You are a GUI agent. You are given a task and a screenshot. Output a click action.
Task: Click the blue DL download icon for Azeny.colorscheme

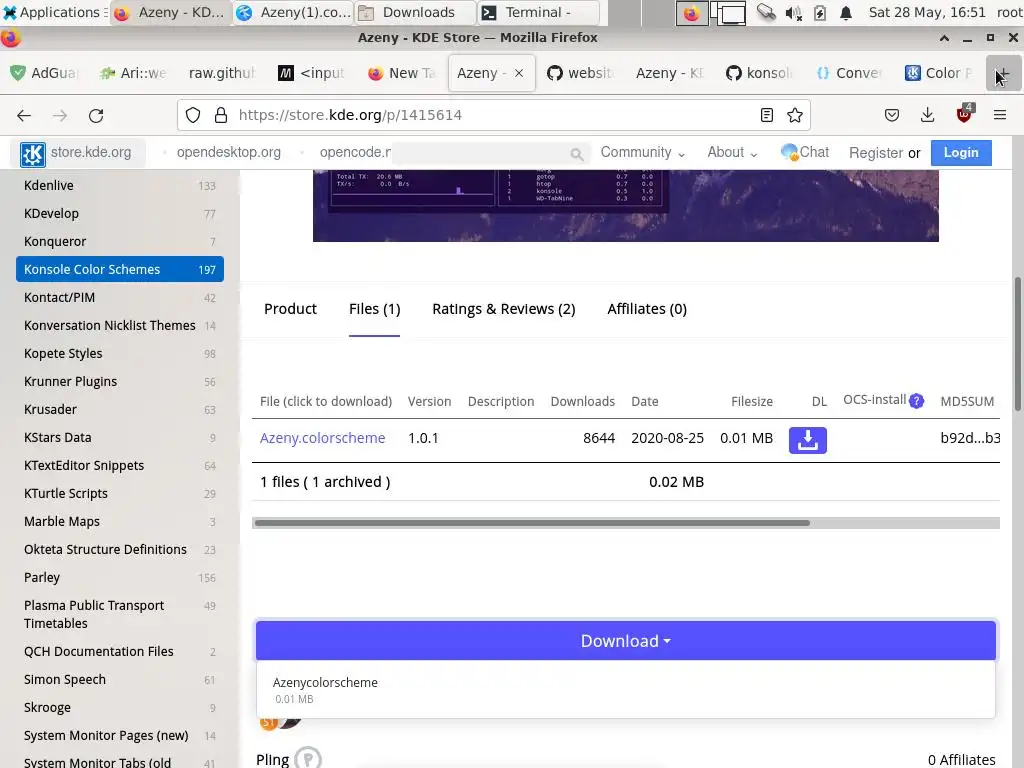point(807,440)
